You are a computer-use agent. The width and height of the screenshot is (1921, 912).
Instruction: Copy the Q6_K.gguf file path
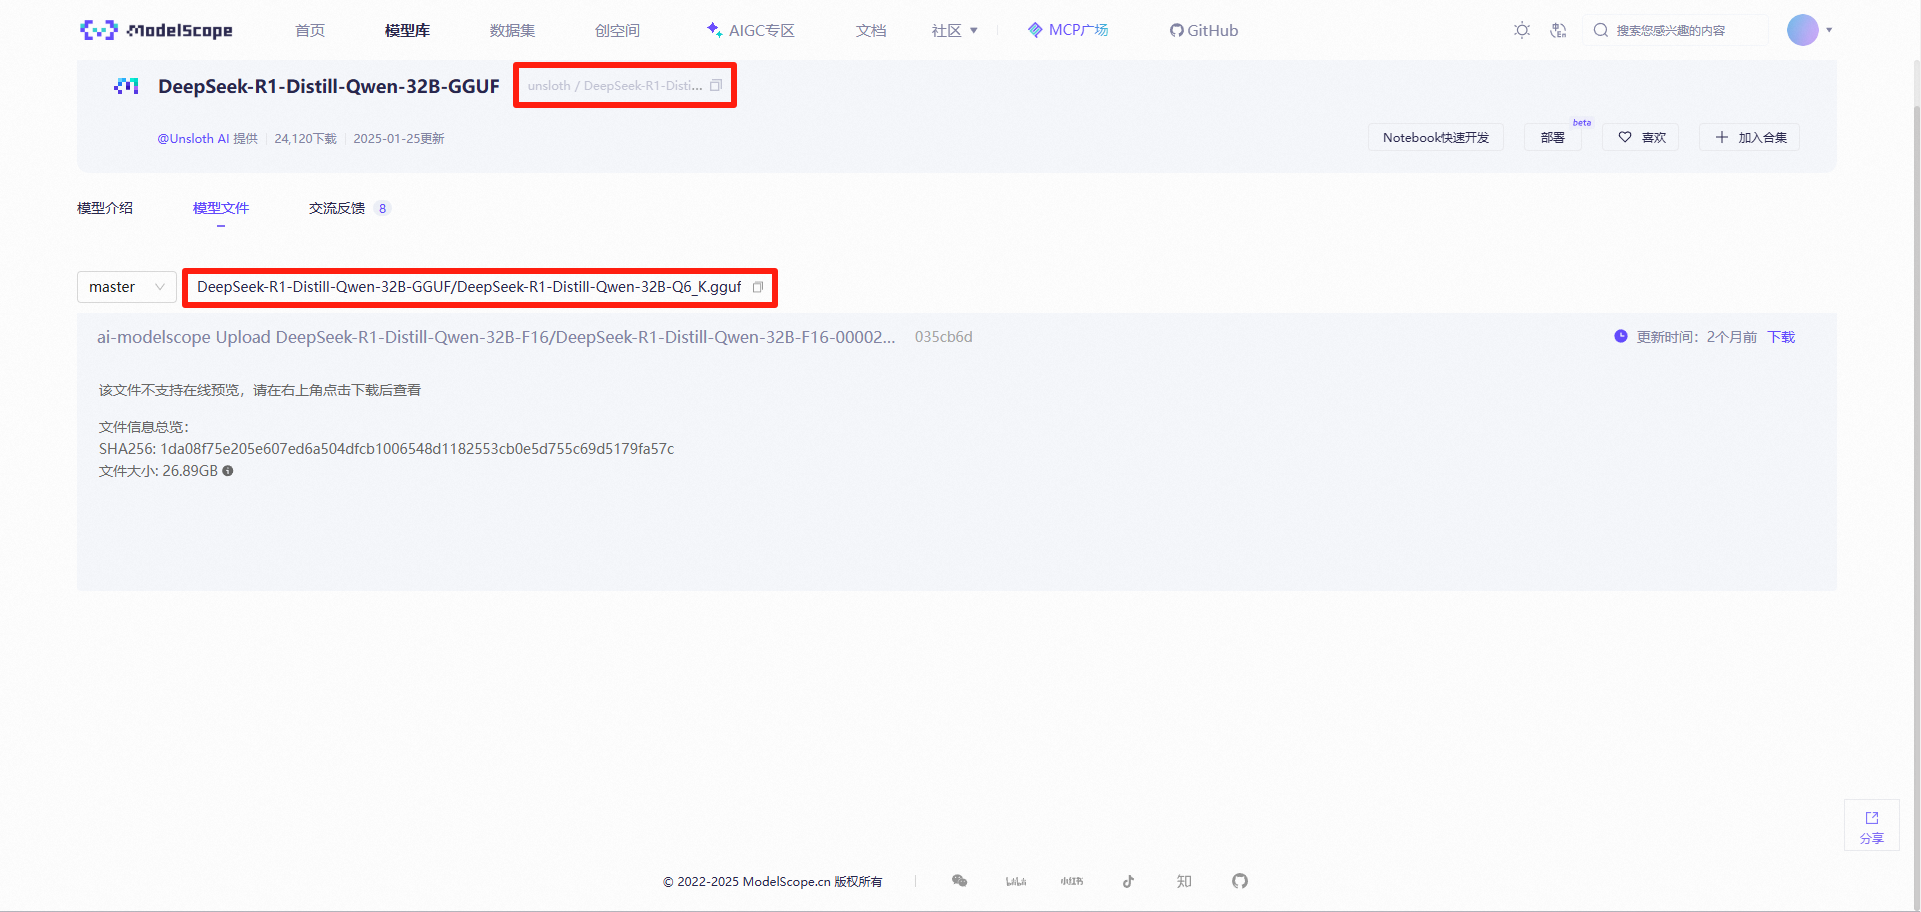point(758,287)
